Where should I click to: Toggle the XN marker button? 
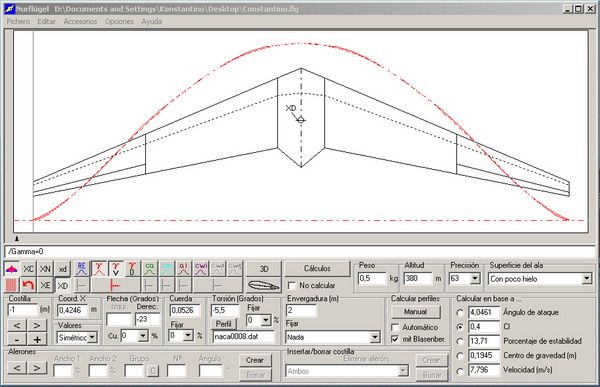click(x=45, y=269)
